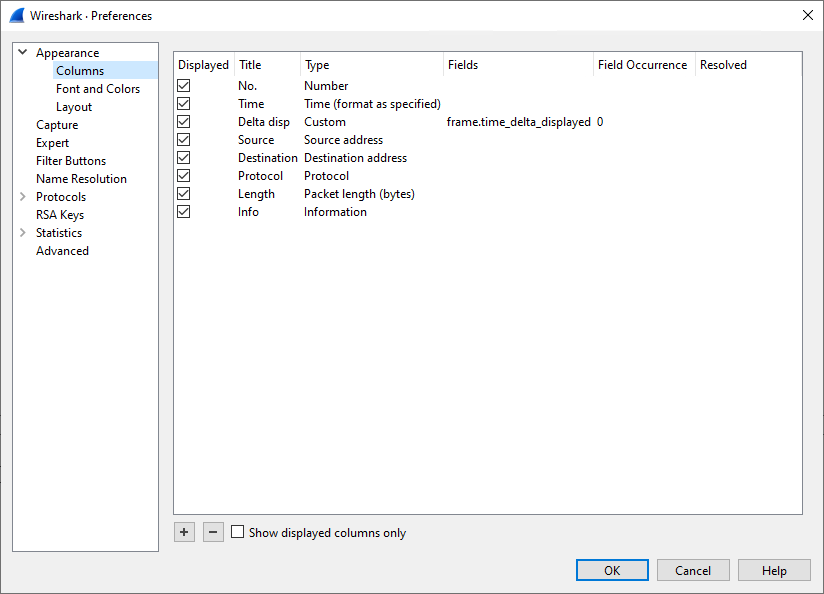Click the Type column header
This screenshot has height=594, width=824.
(317, 64)
